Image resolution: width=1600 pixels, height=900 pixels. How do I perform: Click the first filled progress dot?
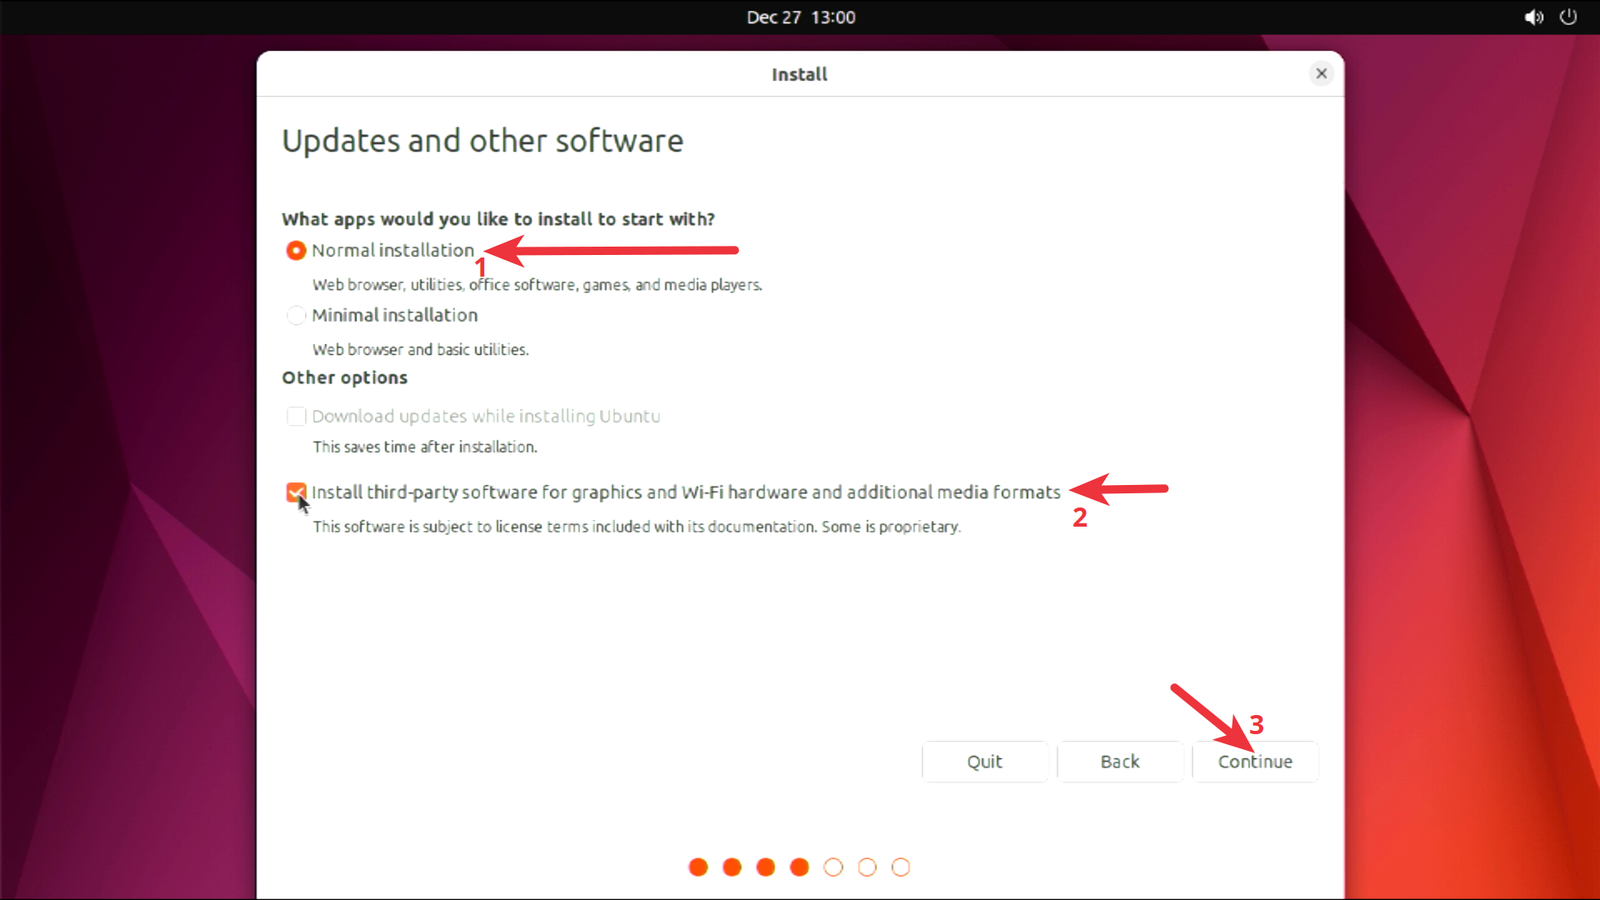pos(698,867)
